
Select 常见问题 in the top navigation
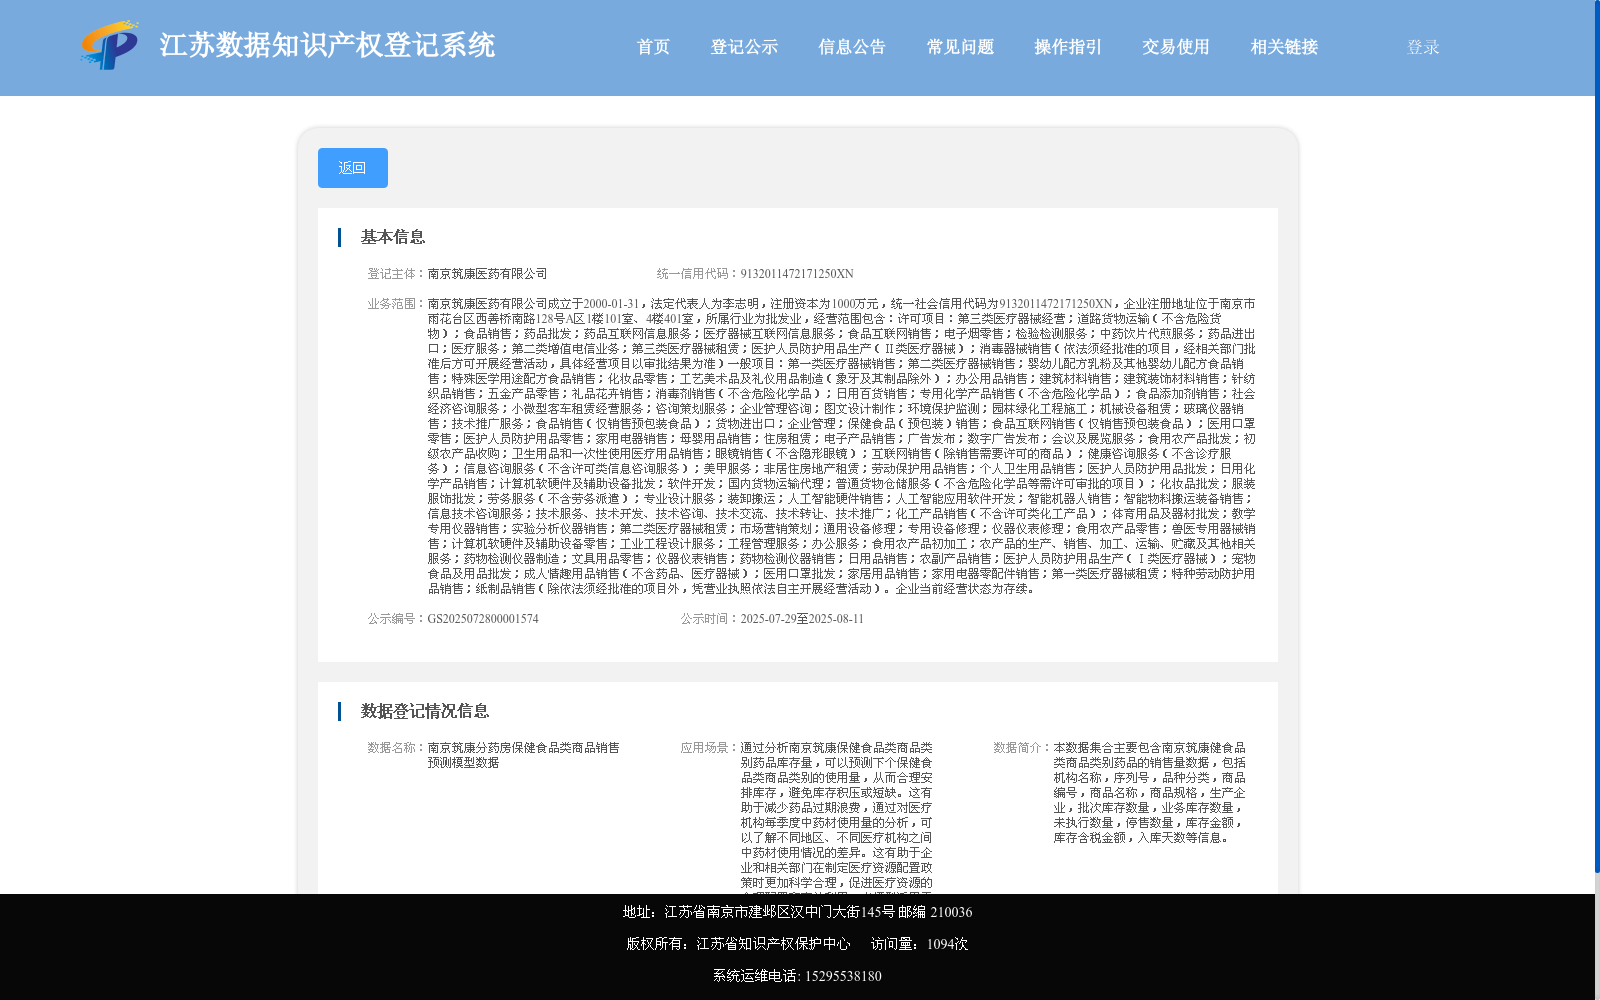(x=960, y=47)
